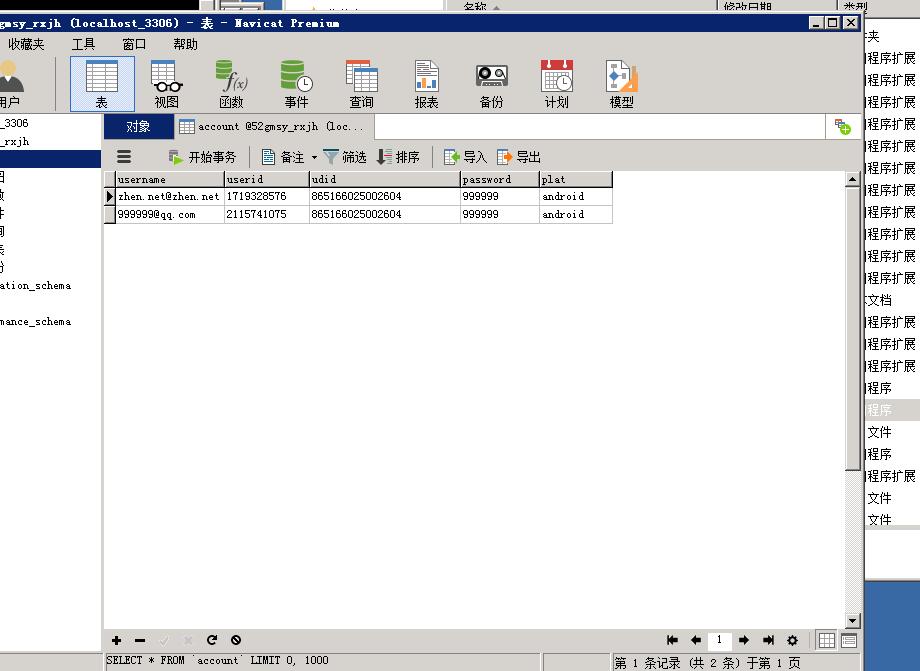Expand the 备注 dropdown arrow
This screenshot has width=920, height=671.
tap(314, 157)
